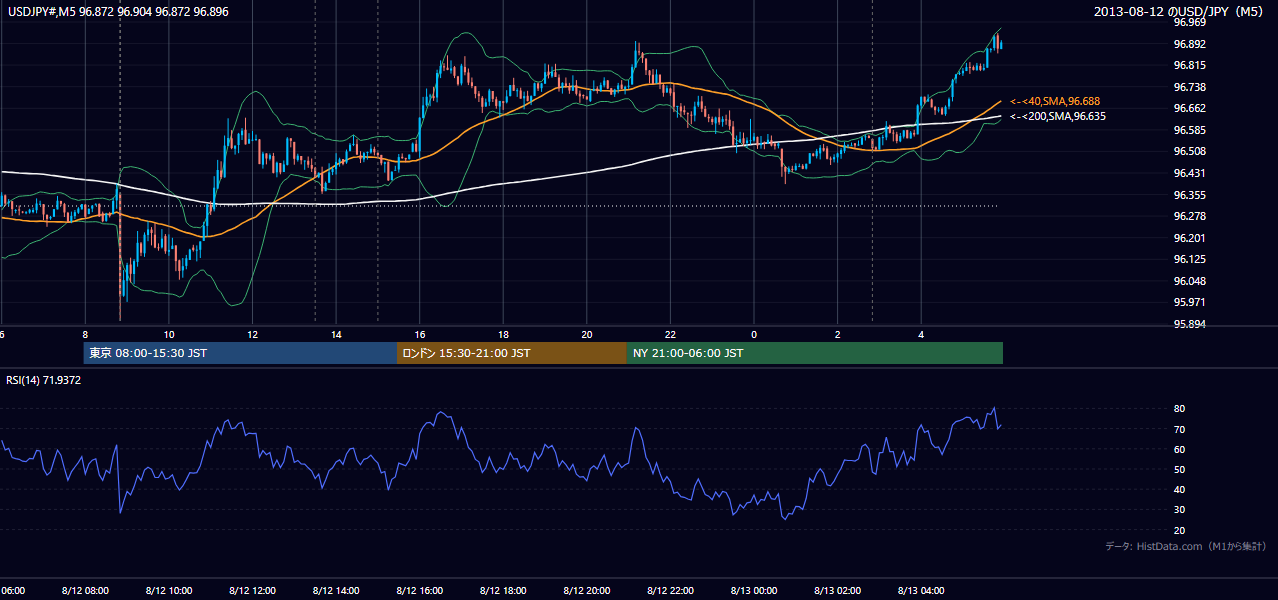Select the ロンドン 15:30-21:00 JST session bar
This screenshot has height=600, width=1278.
coord(512,353)
